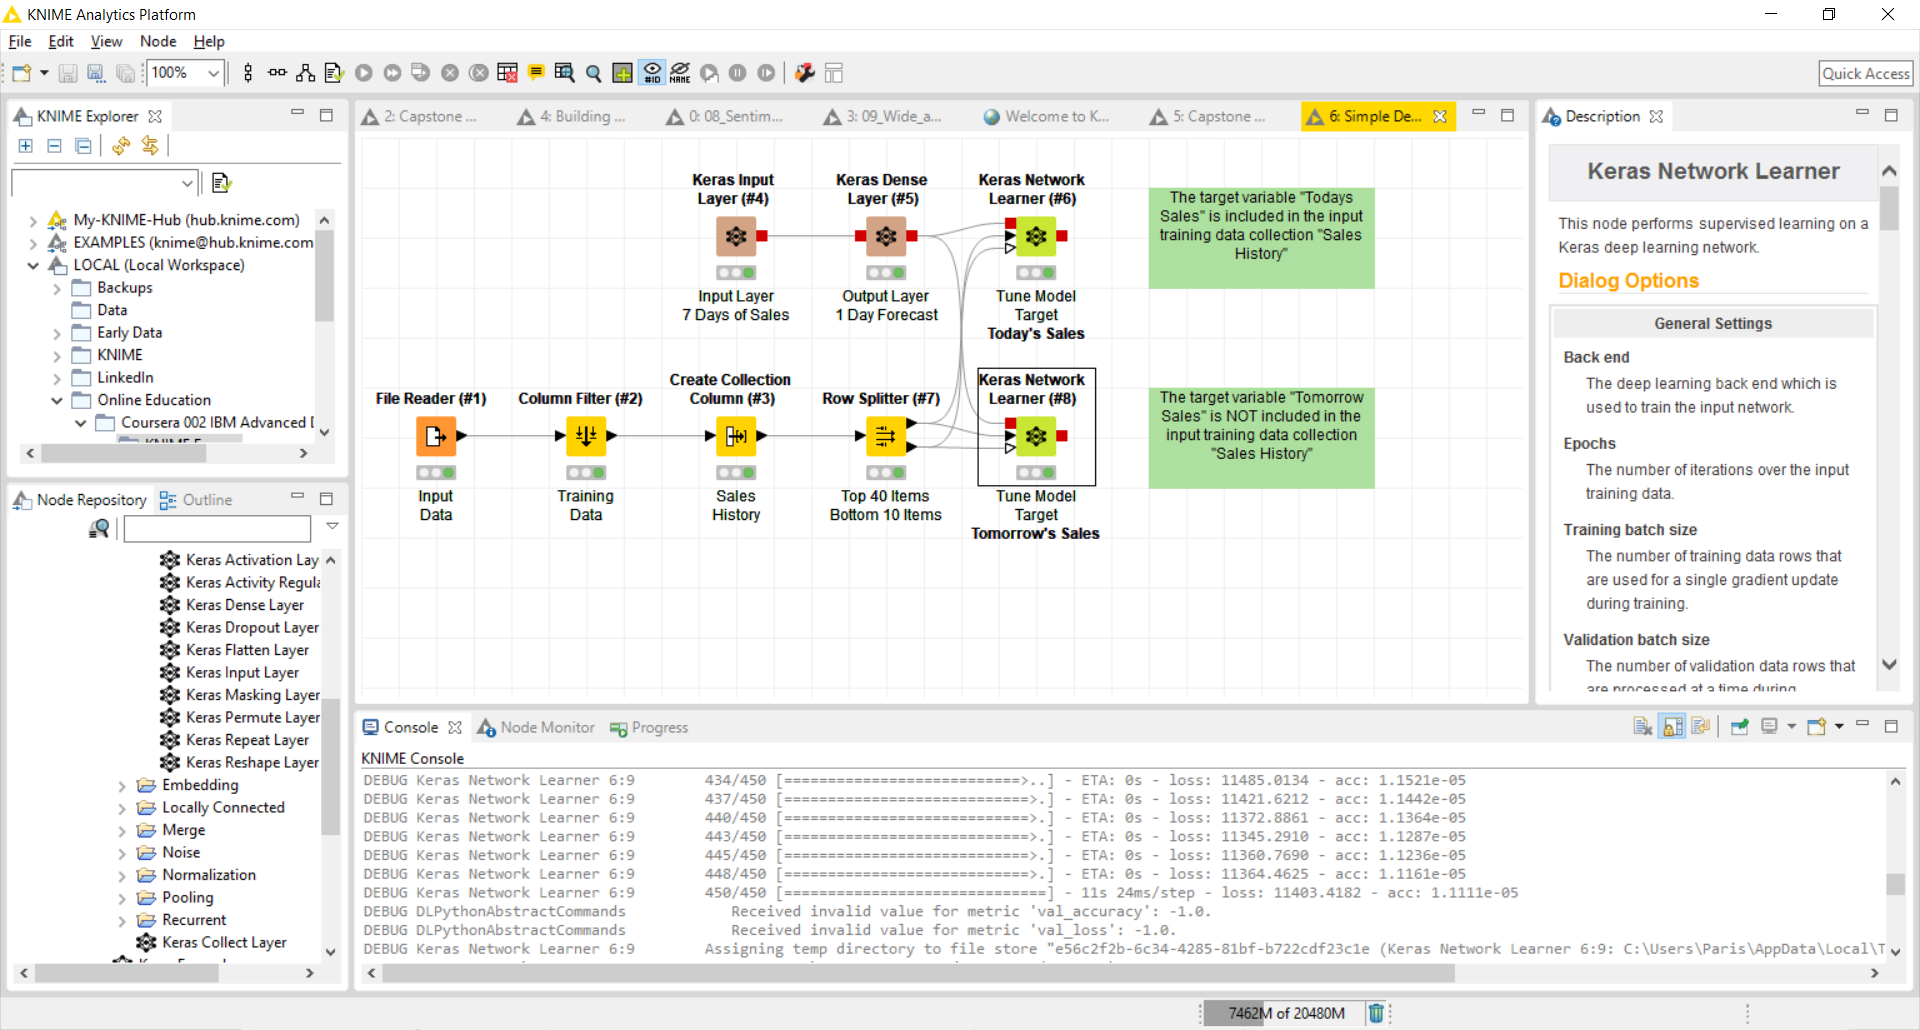Image resolution: width=1920 pixels, height=1030 pixels.
Task: Toggle Scroll Lock in the console
Action: click(x=1672, y=727)
